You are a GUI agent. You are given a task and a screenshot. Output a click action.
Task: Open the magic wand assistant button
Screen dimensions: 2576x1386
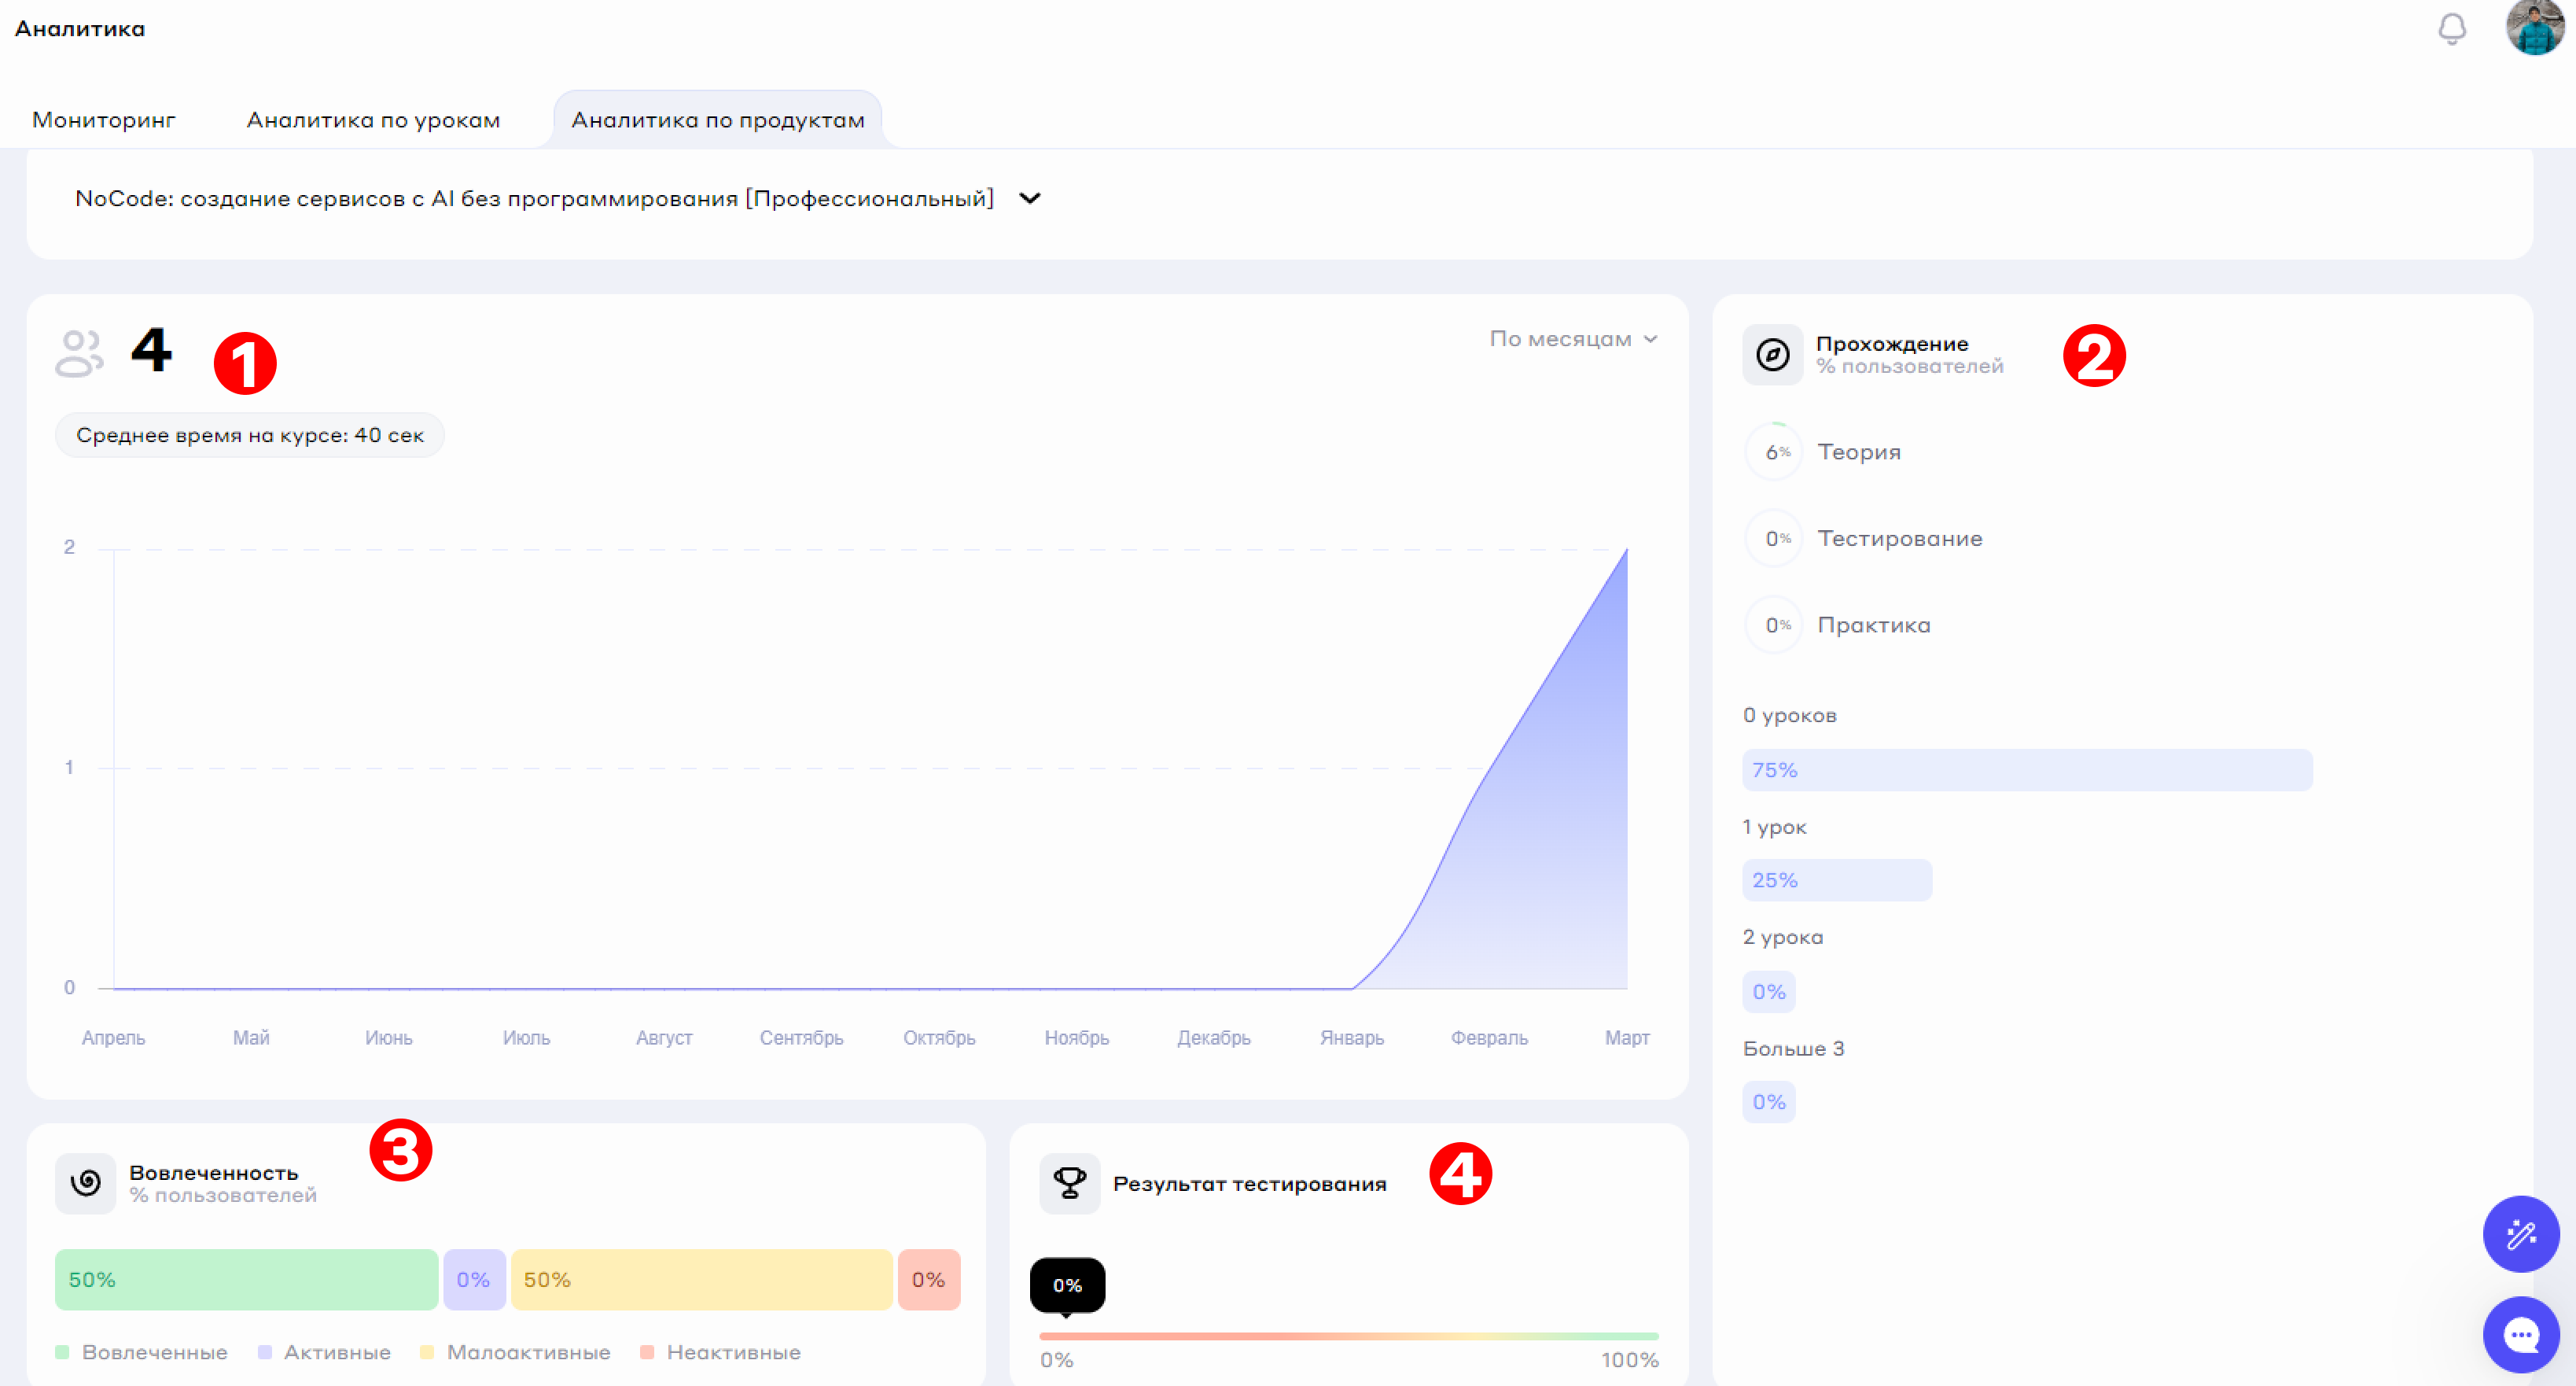click(x=2520, y=1234)
